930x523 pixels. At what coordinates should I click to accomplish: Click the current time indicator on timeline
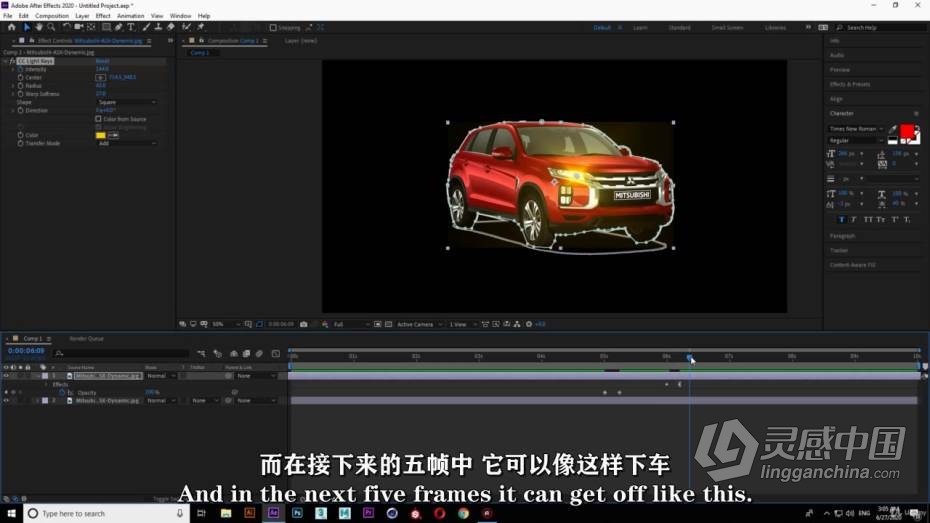coord(690,357)
